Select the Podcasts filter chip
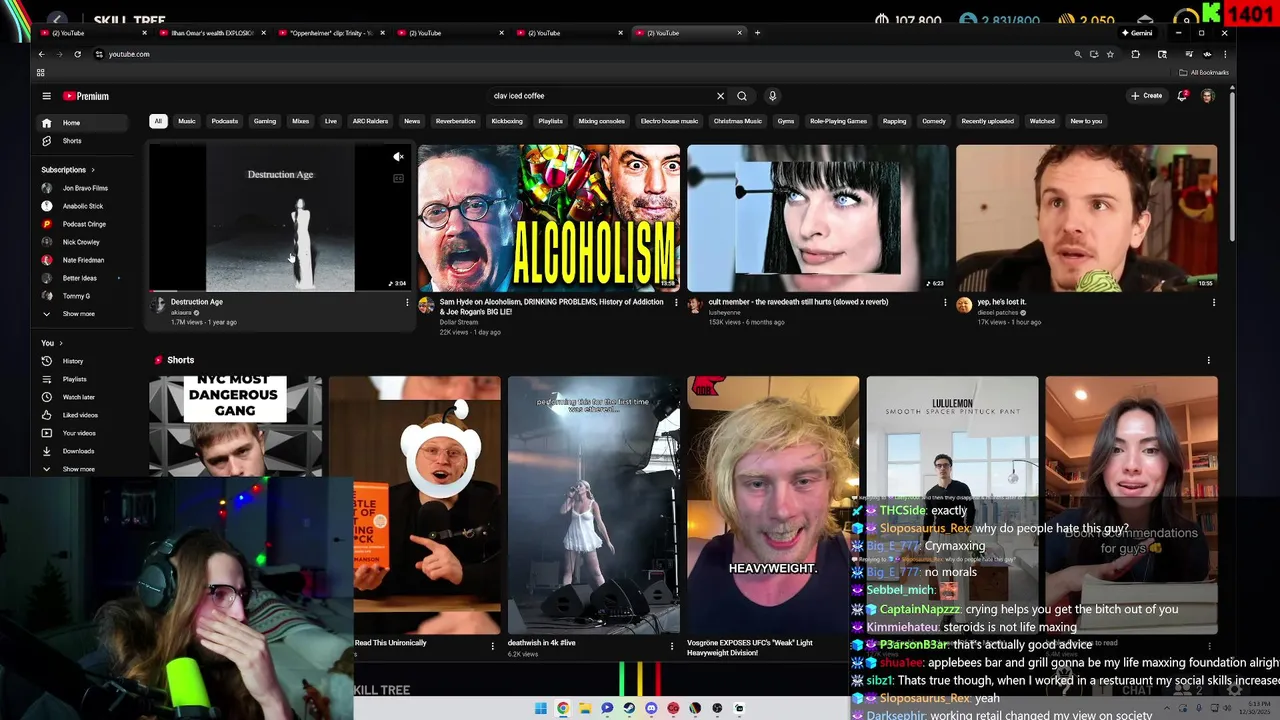The width and height of the screenshot is (1280, 720). point(225,121)
